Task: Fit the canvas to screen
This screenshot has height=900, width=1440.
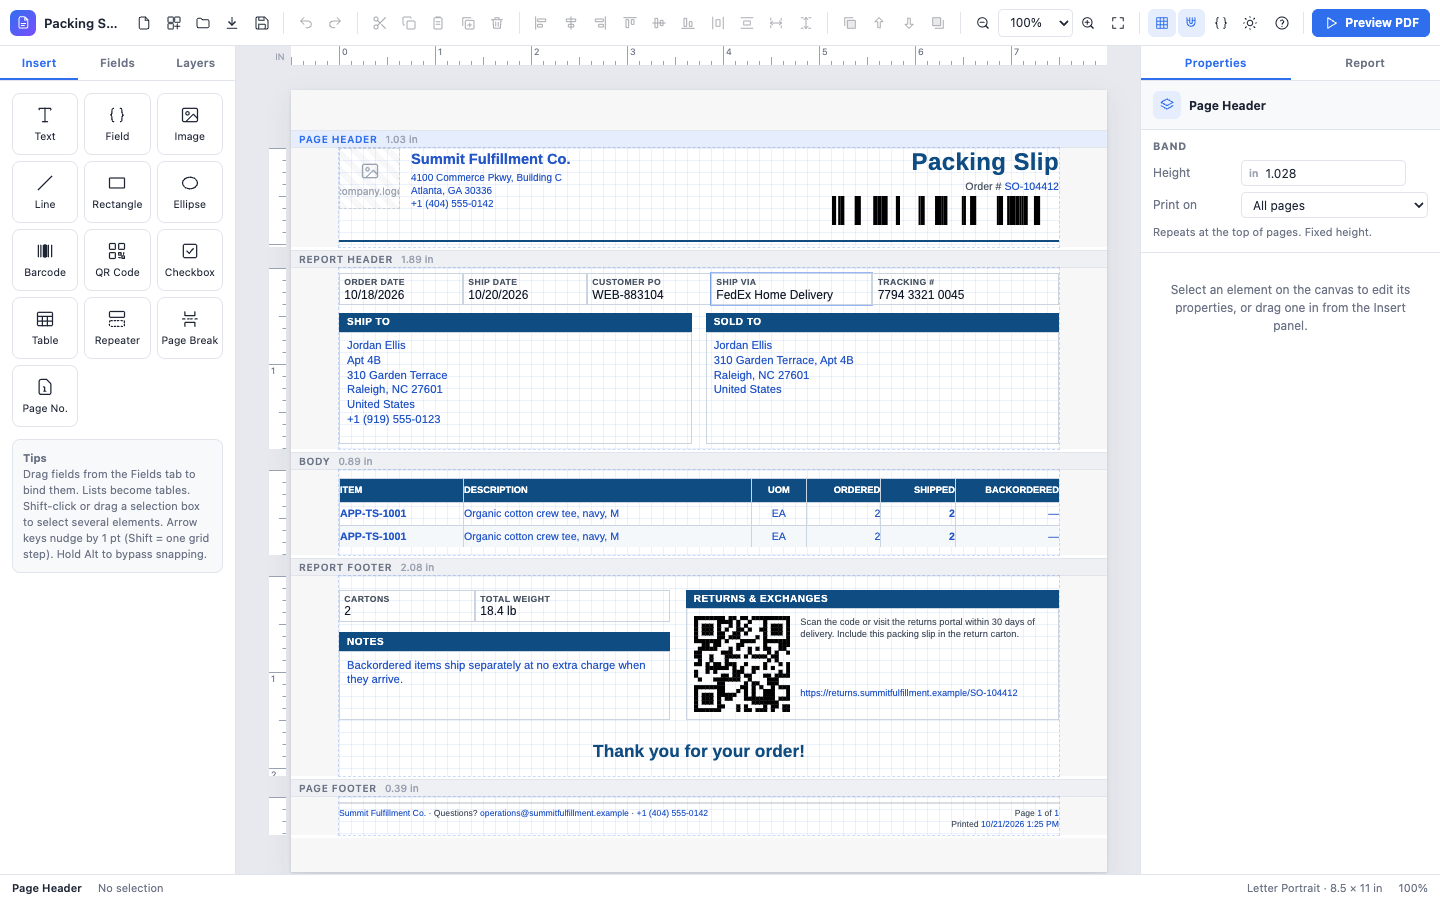Action: coord(1118,23)
